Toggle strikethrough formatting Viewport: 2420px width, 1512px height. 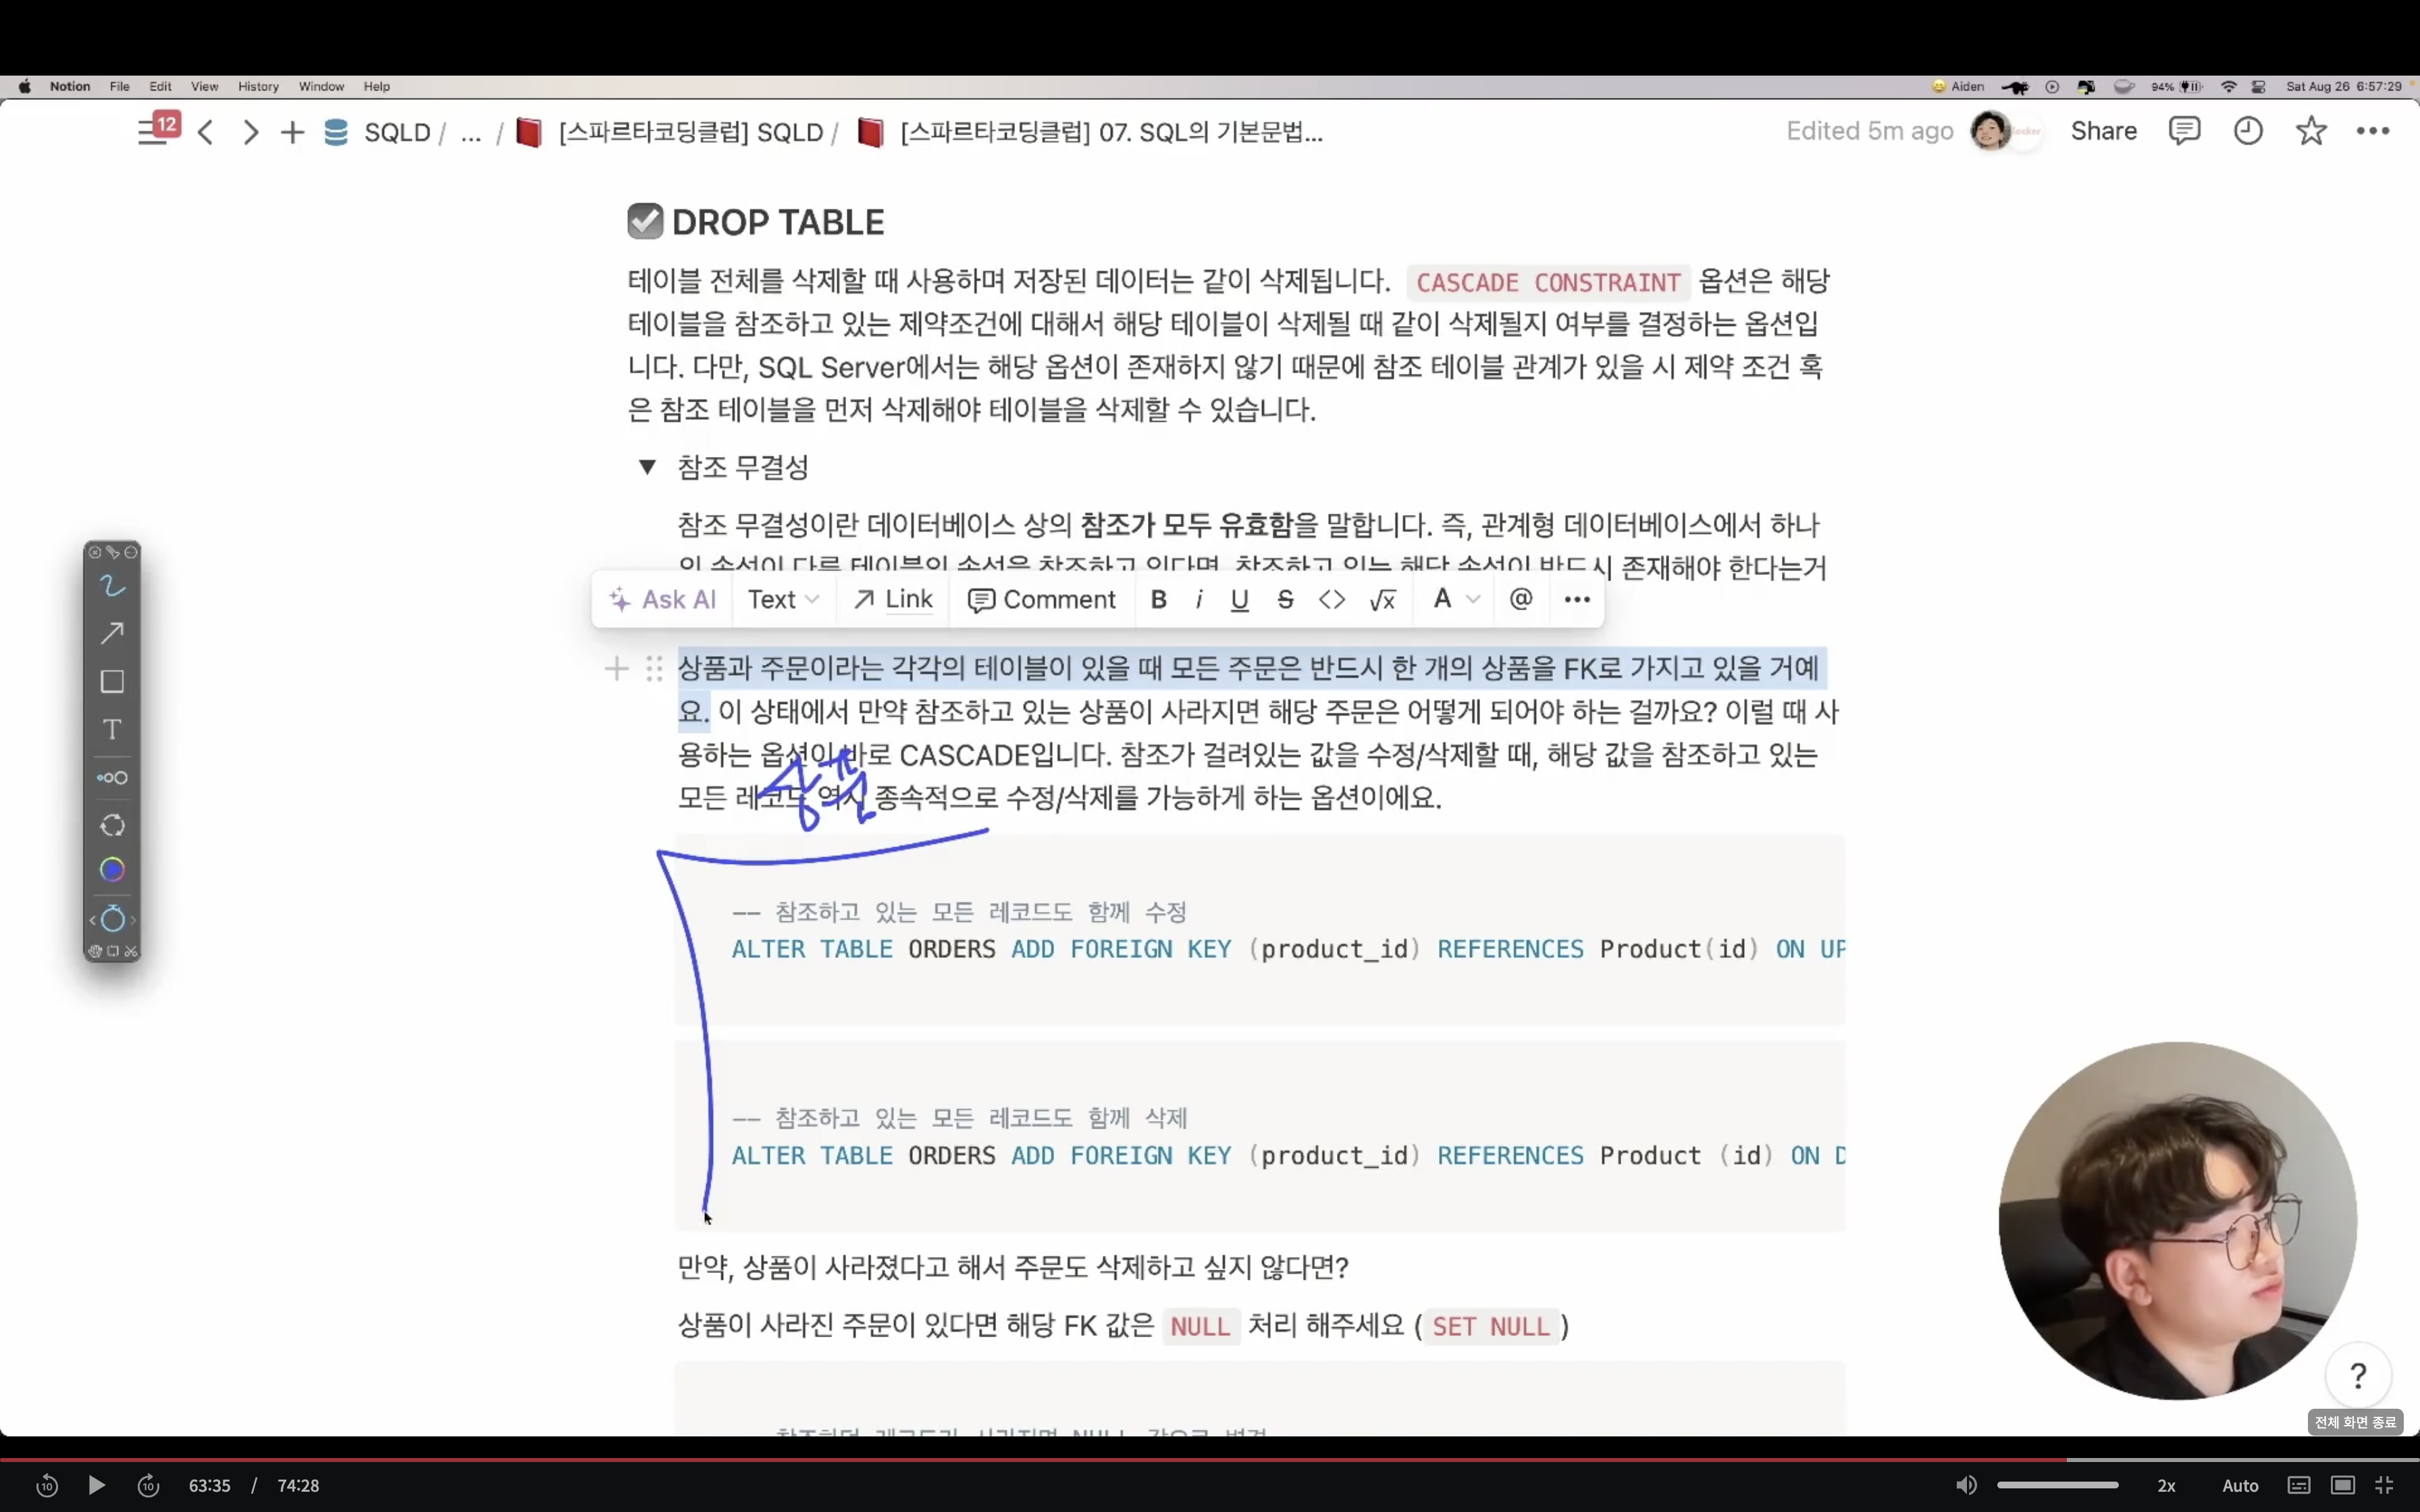[1285, 599]
